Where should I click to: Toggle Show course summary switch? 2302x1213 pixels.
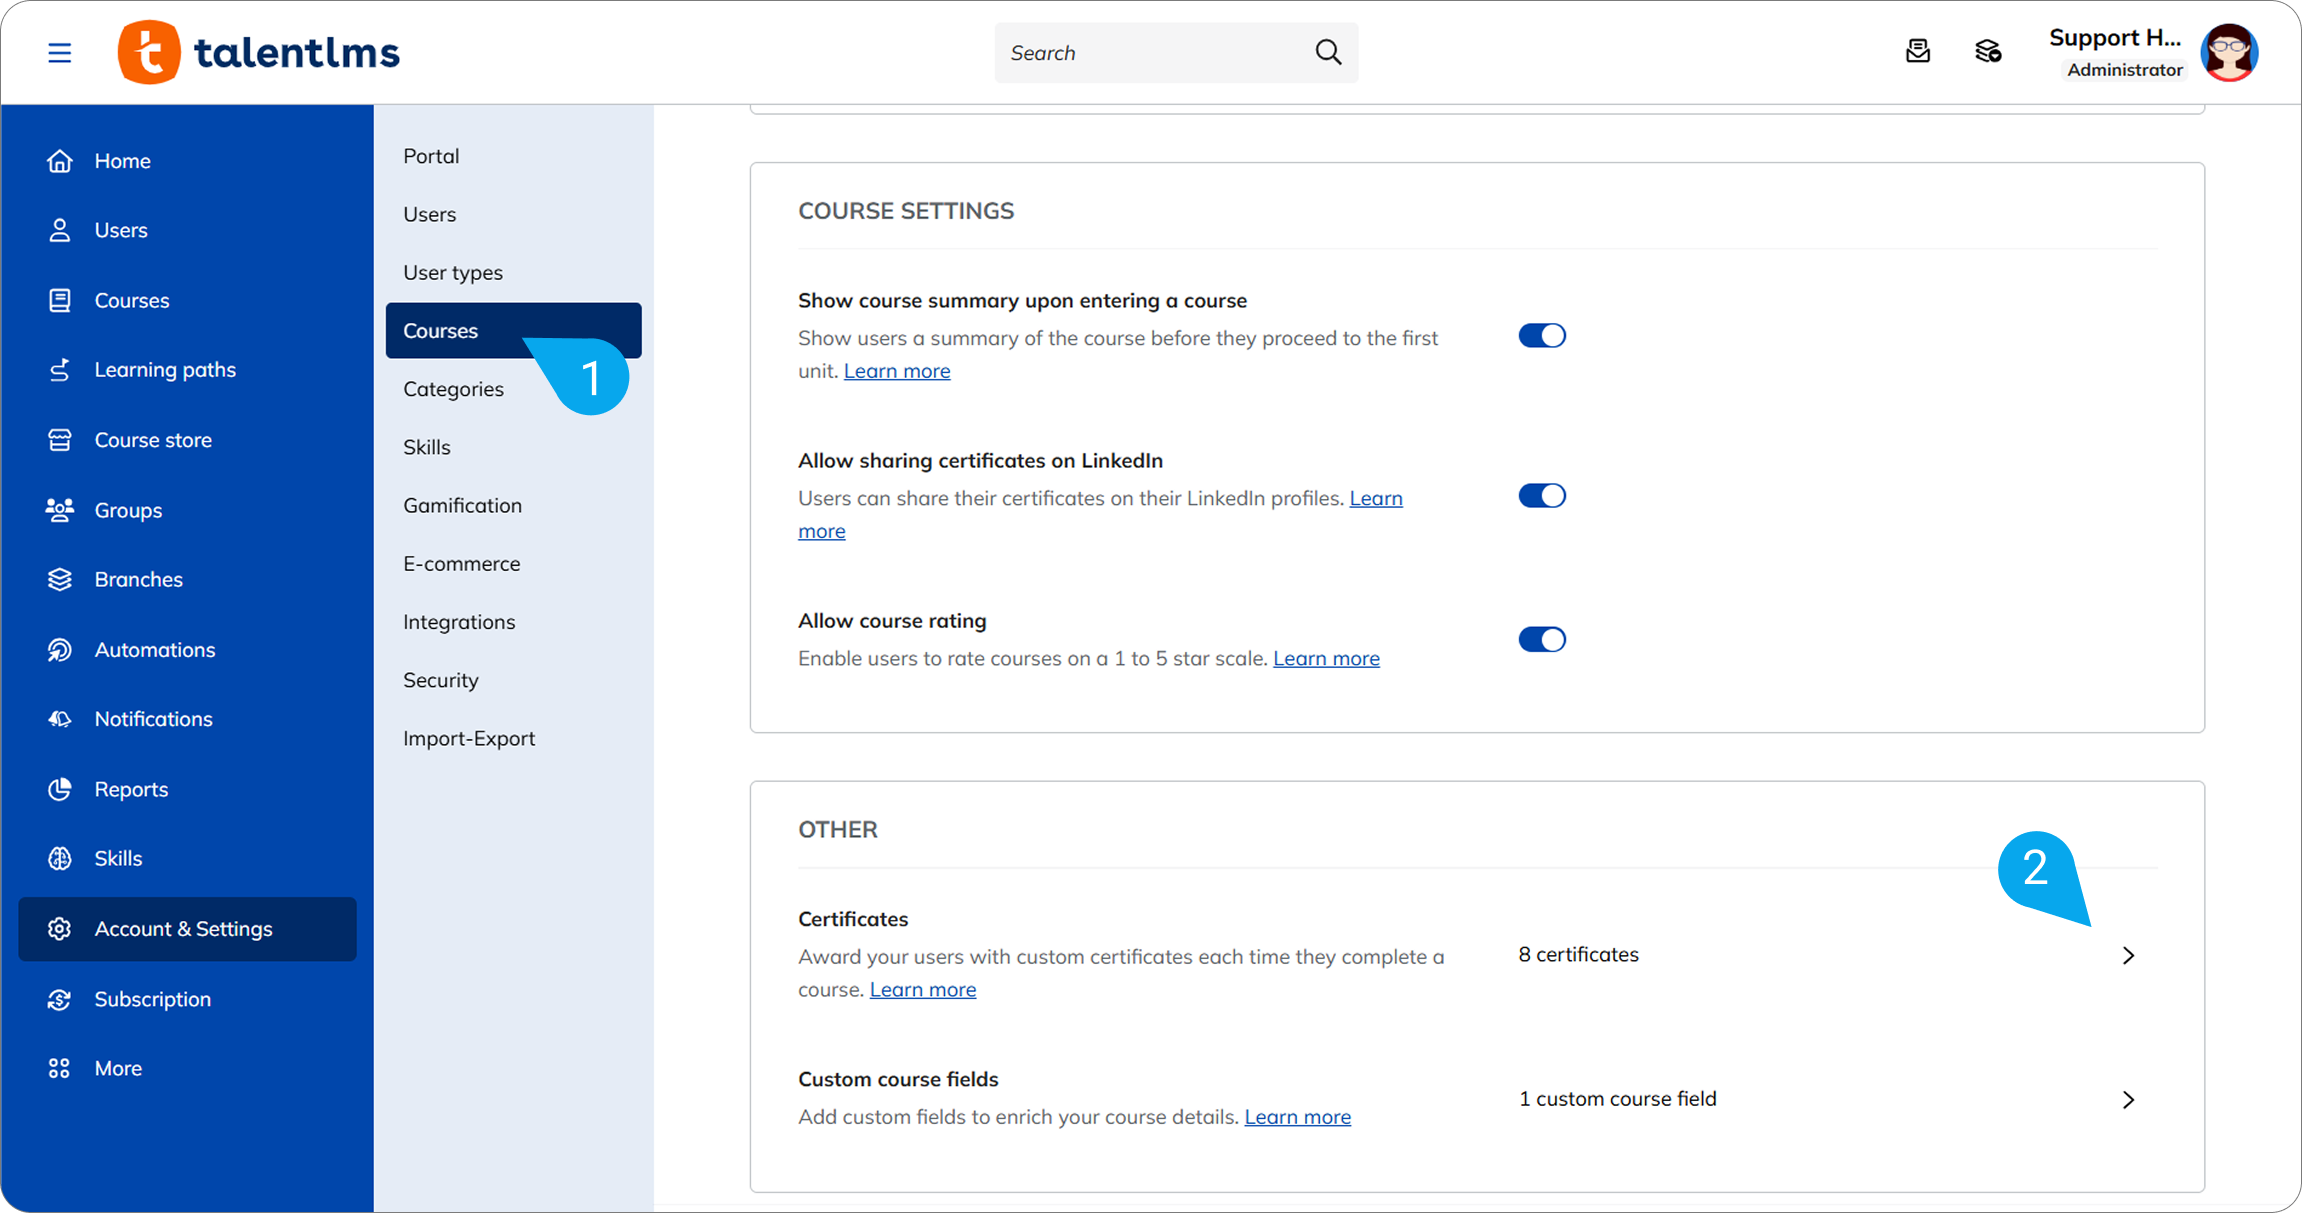(x=1541, y=336)
